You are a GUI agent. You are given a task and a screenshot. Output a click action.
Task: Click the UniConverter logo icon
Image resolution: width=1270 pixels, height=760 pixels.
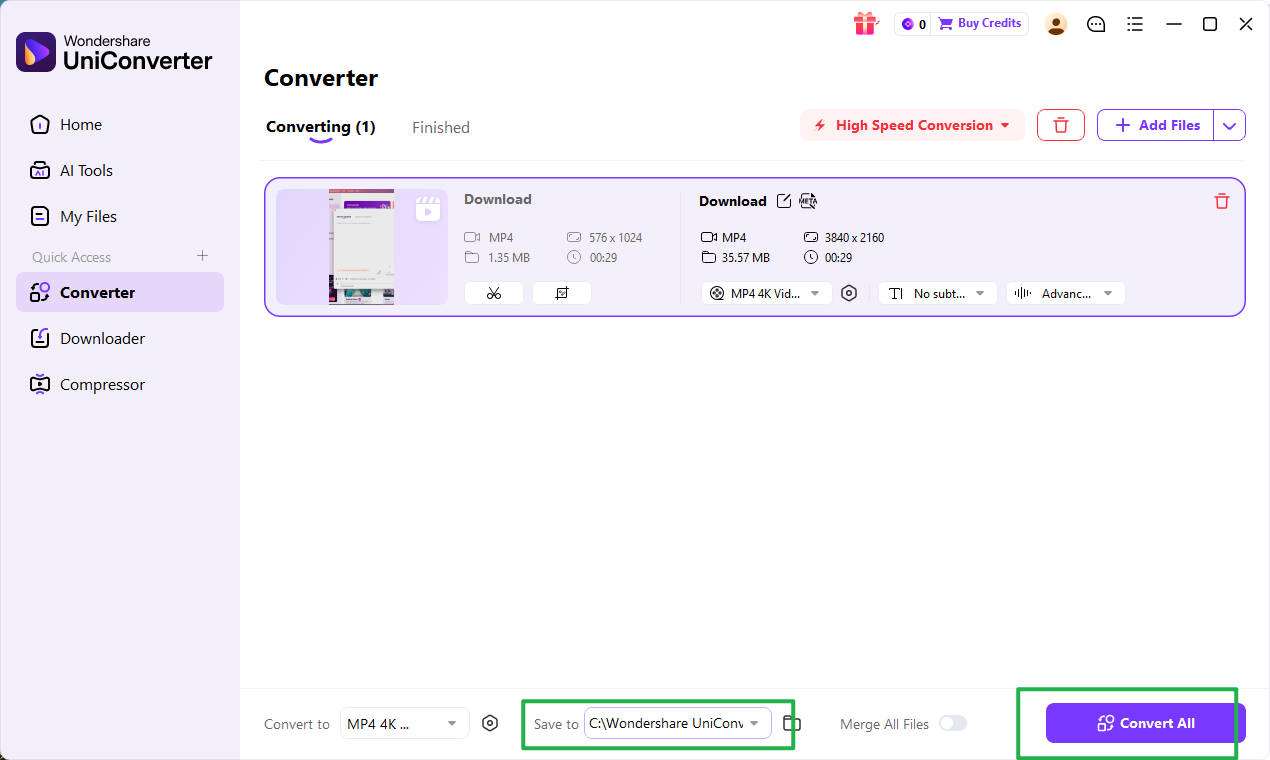pyautogui.click(x=36, y=52)
